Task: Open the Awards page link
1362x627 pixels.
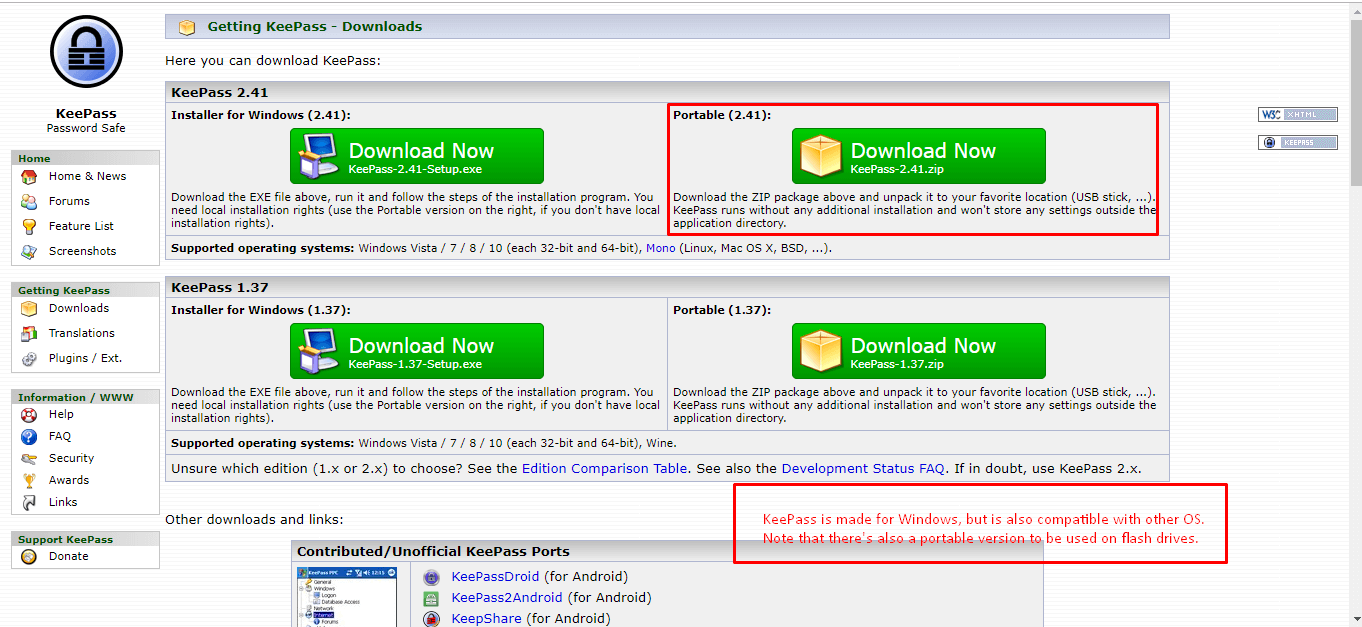Action: click(69, 480)
